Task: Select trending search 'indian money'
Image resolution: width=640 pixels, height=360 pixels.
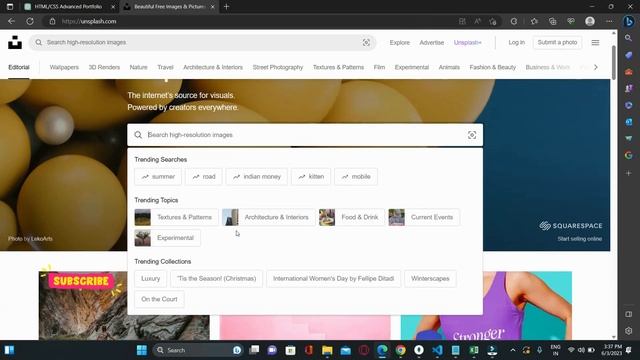Action: pos(257,177)
